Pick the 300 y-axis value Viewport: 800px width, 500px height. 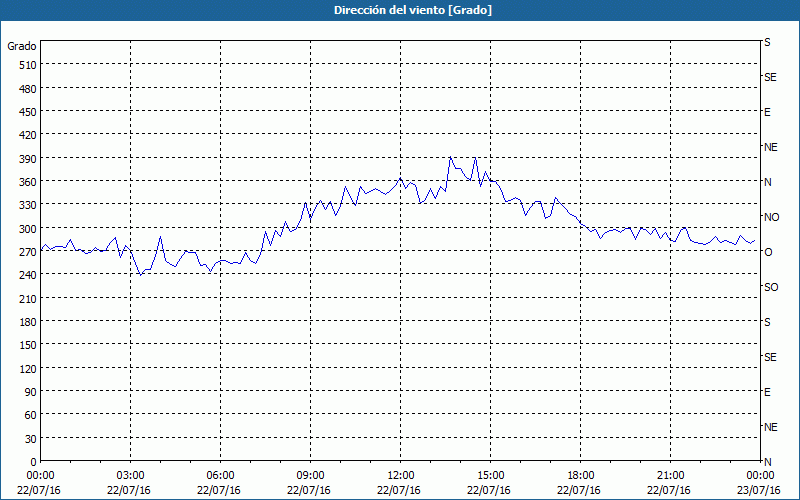28,229
